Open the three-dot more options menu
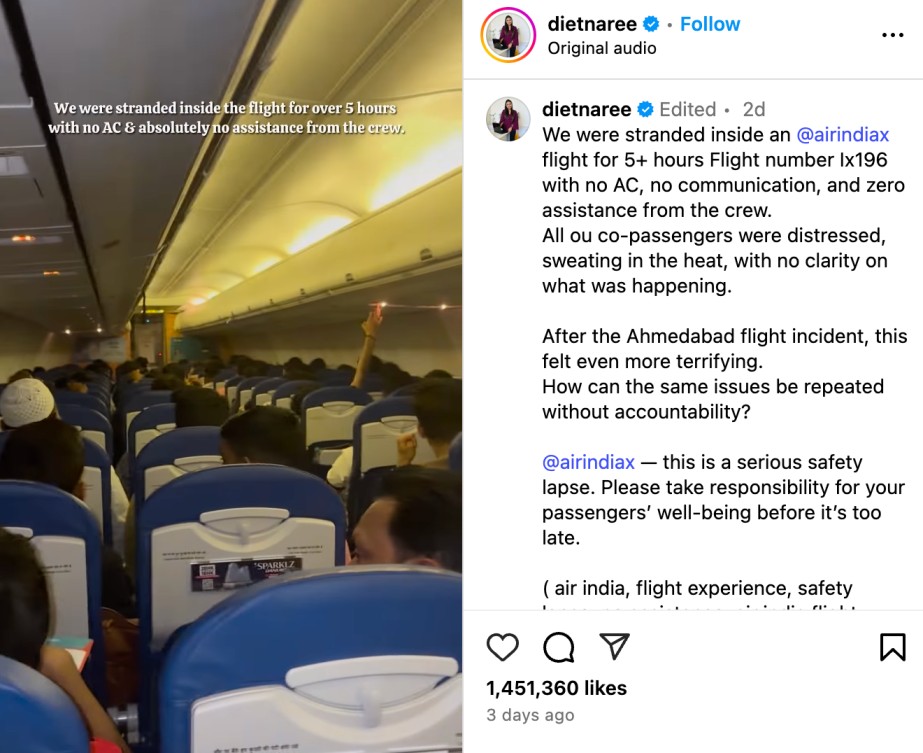The width and height of the screenshot is (923, 753). [x=892, y=35]
